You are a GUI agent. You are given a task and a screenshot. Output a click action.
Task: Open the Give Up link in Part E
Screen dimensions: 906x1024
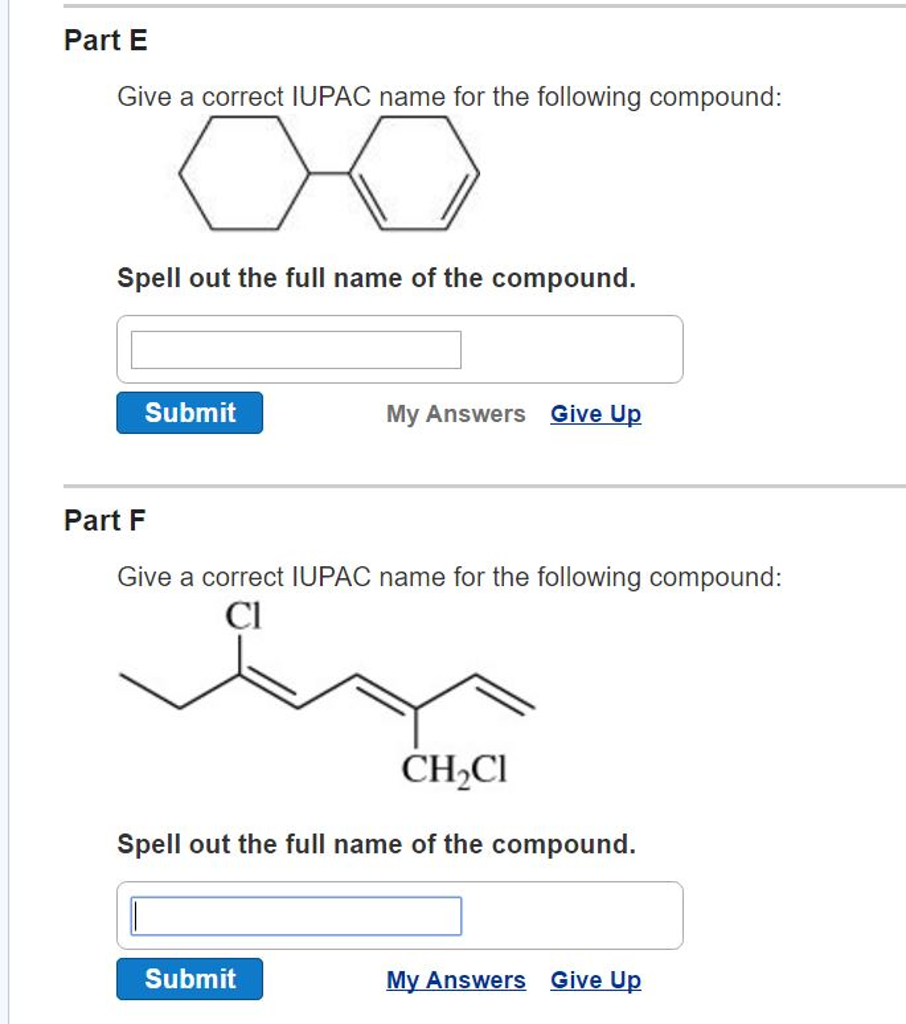point(595,414)
